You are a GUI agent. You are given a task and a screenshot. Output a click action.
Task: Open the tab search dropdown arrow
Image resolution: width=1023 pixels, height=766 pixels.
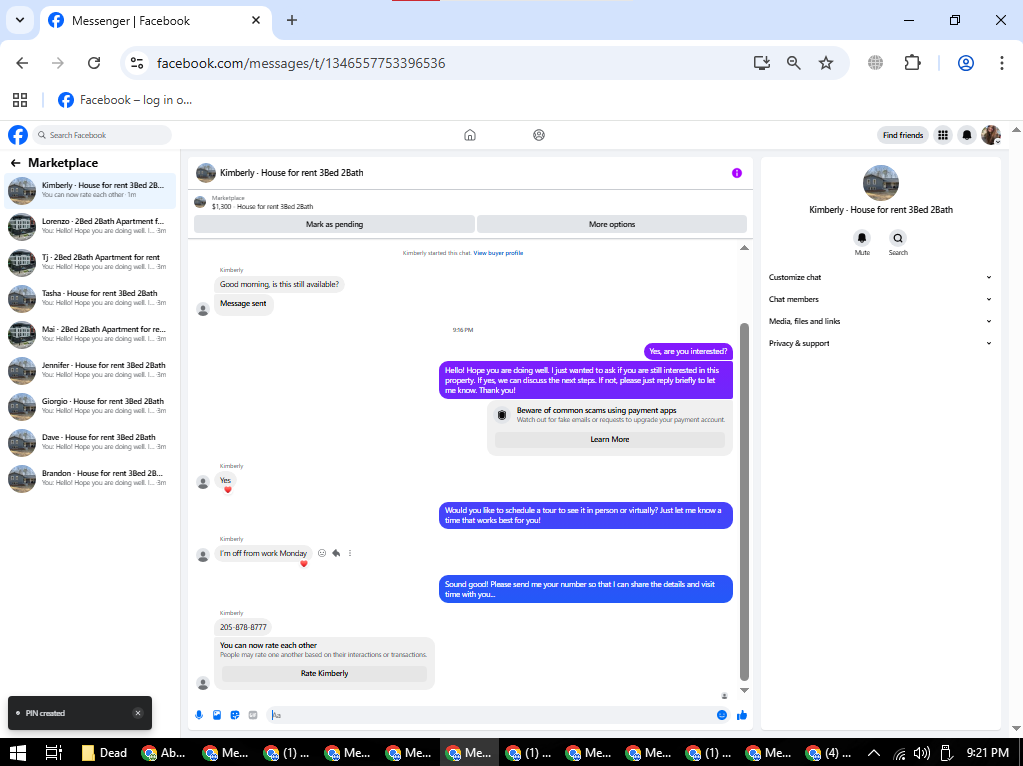pos(20,20)
